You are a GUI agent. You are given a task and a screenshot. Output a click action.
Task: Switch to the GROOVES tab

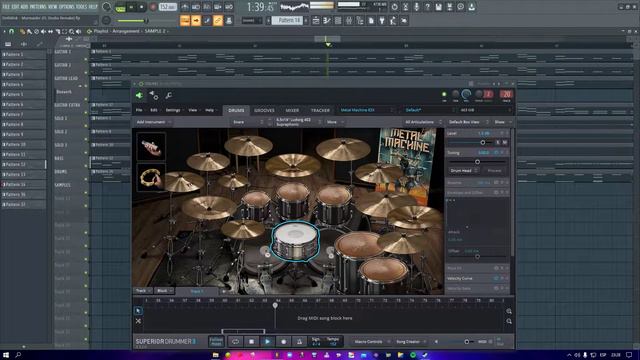click(x=264, y=111)
